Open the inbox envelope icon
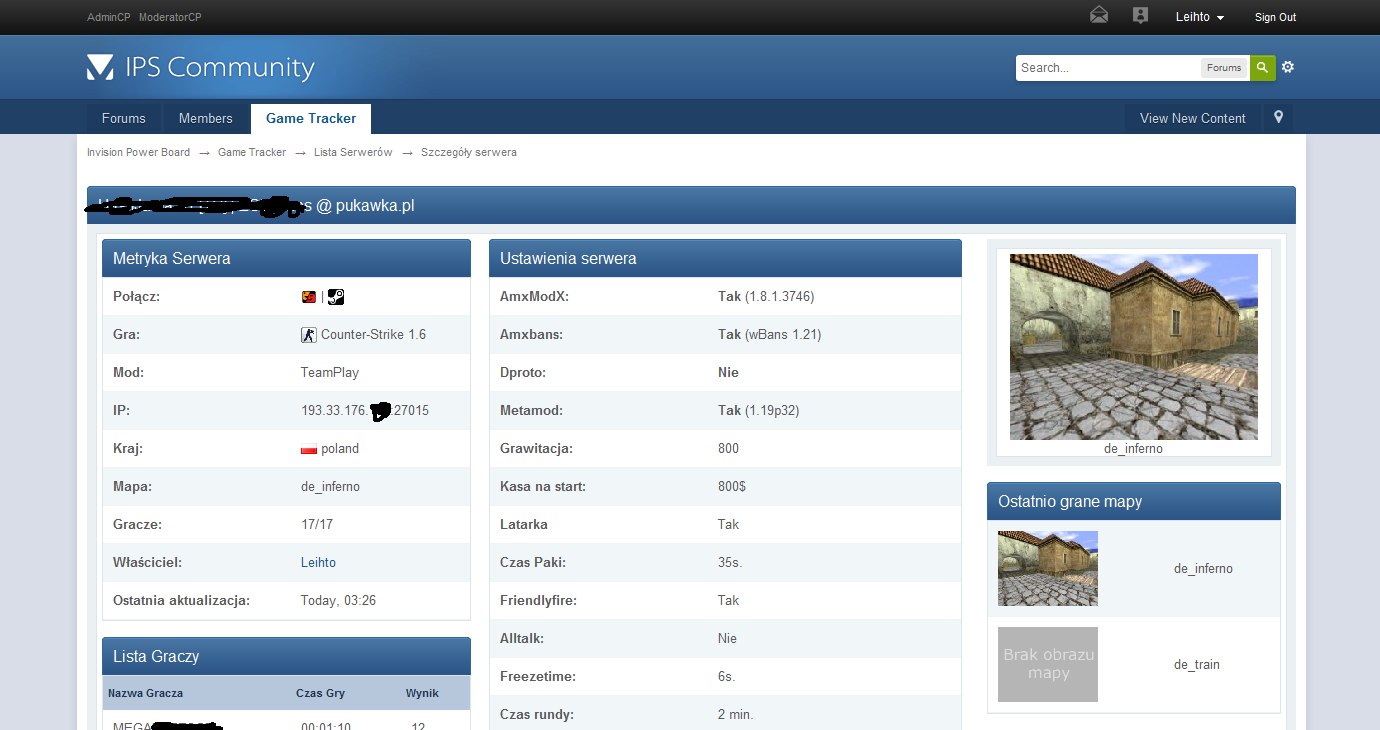 tap(1099, 16)
